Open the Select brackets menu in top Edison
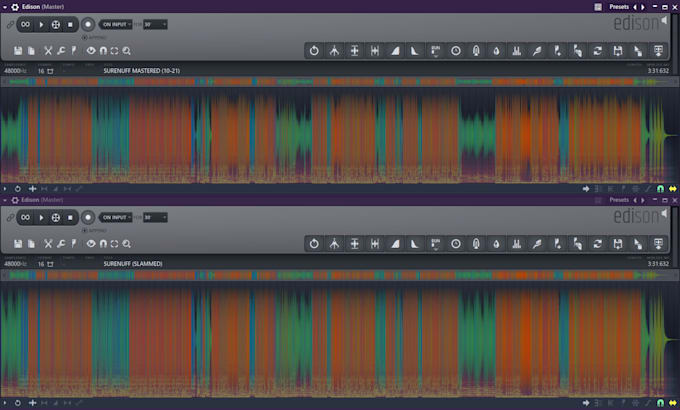 tap(114, 51)
